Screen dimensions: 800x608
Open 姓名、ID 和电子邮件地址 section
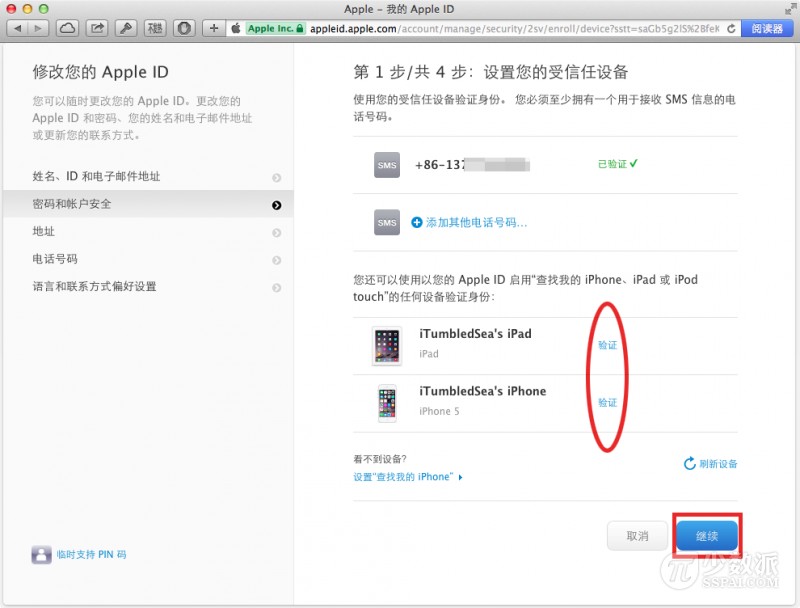[x=148, y=176]
